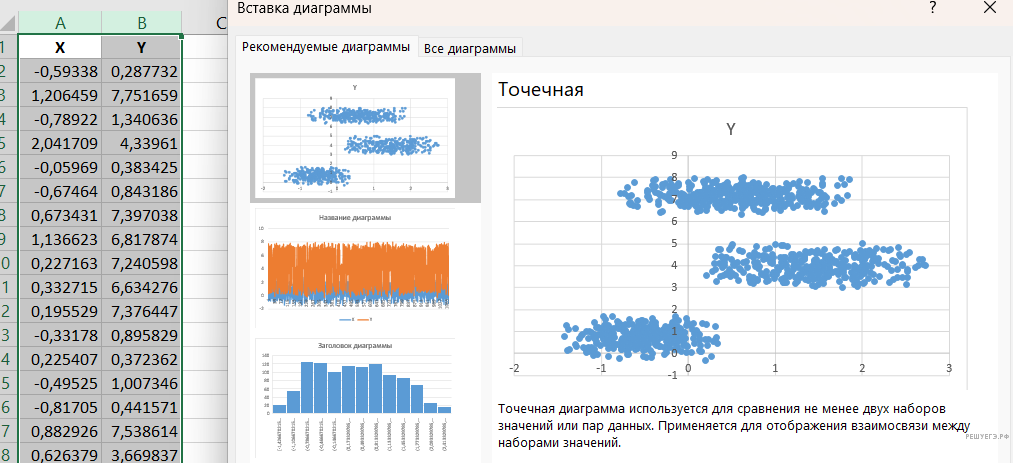Screen dimensions: 1013x463
Task: Select the header cell labeled Y
Action: tap(142, 48)
